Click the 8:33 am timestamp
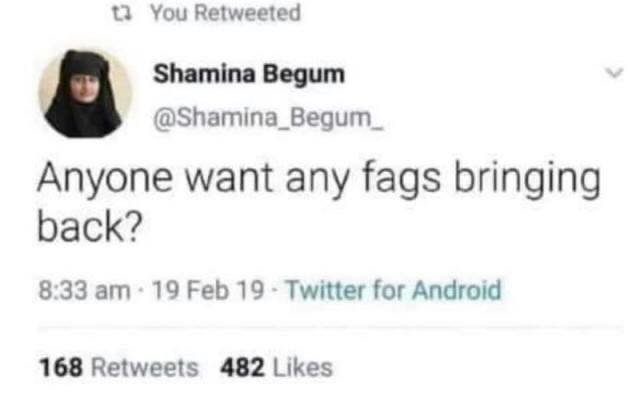640x393 pixels. [x=84, y=291]
